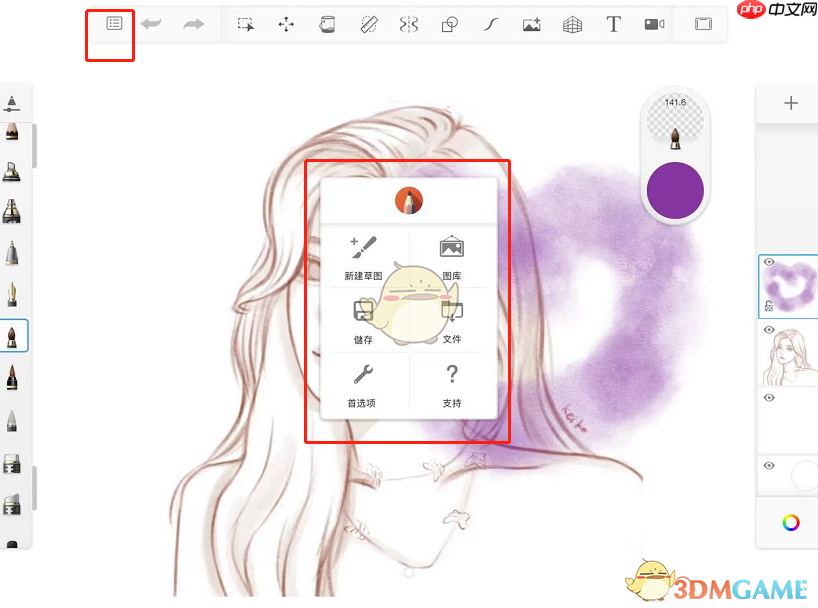The image size is (818, 608).
Task: Click the import image icon
Action: point(532,24)
